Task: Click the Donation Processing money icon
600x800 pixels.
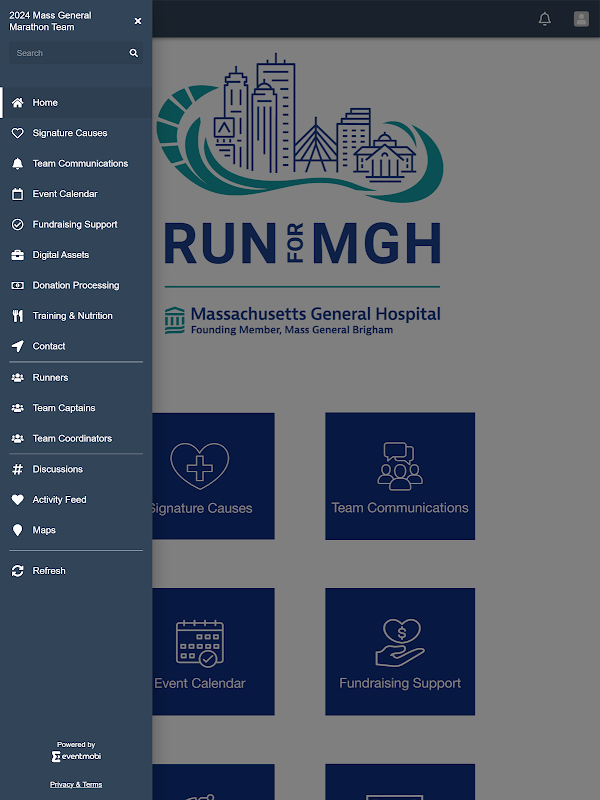Action: pyautogui.click(x=17, y=286)
